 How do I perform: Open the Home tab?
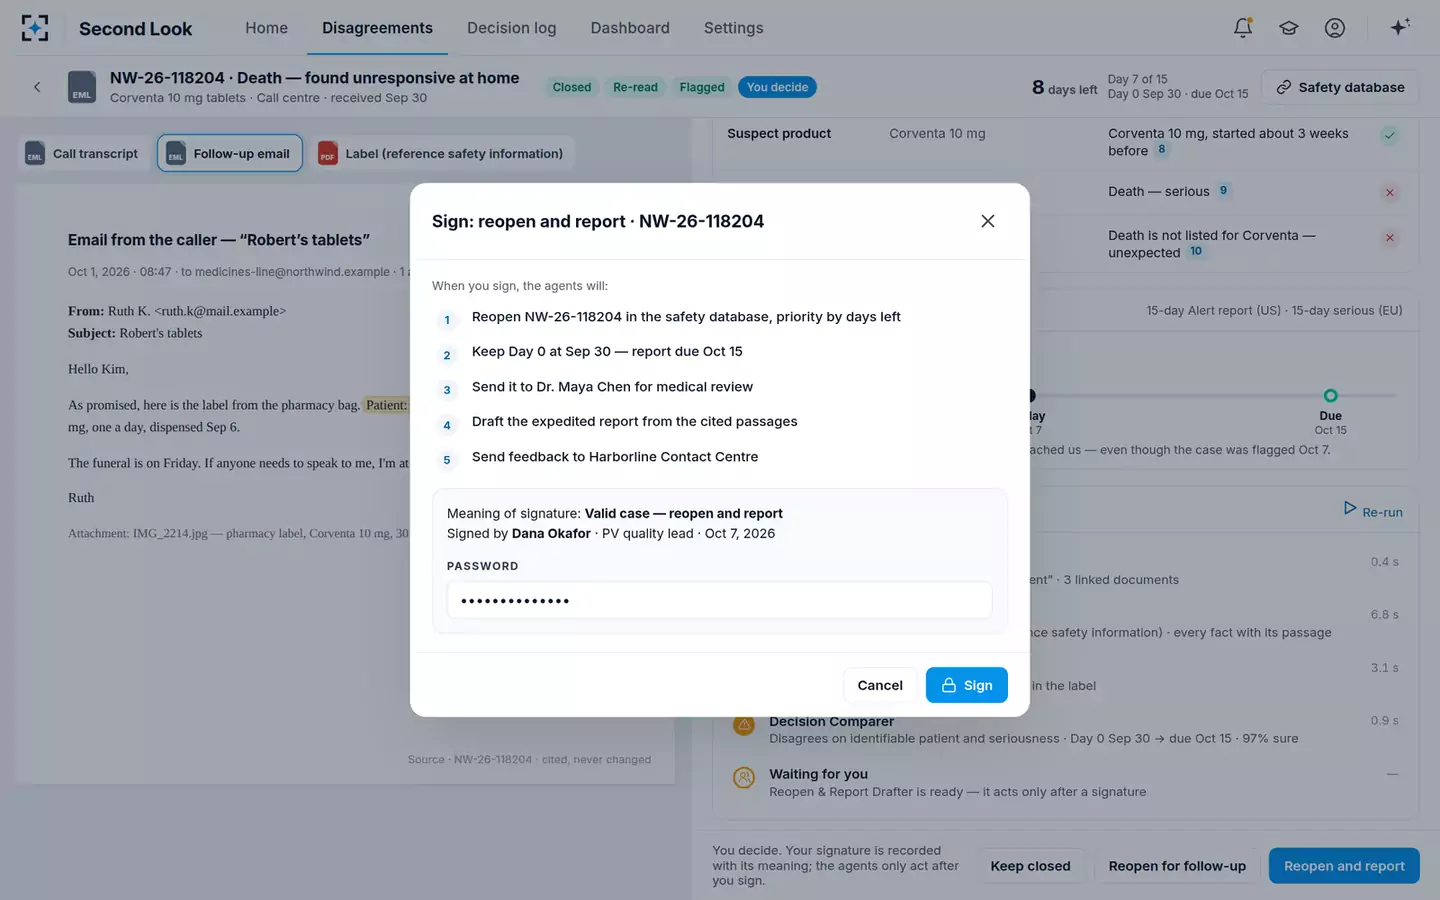(266, 28)
